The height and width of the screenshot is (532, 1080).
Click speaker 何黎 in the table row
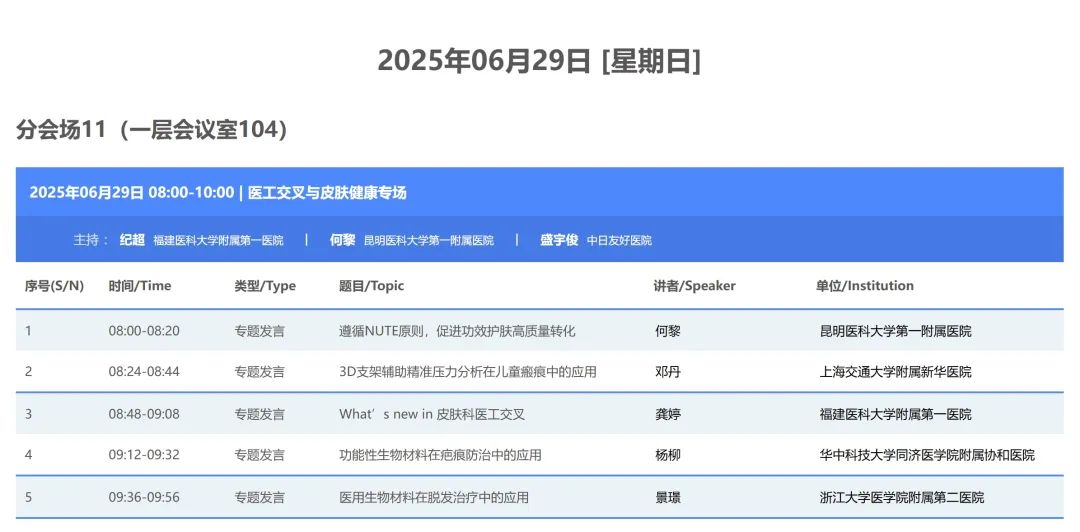click(667, 331)
